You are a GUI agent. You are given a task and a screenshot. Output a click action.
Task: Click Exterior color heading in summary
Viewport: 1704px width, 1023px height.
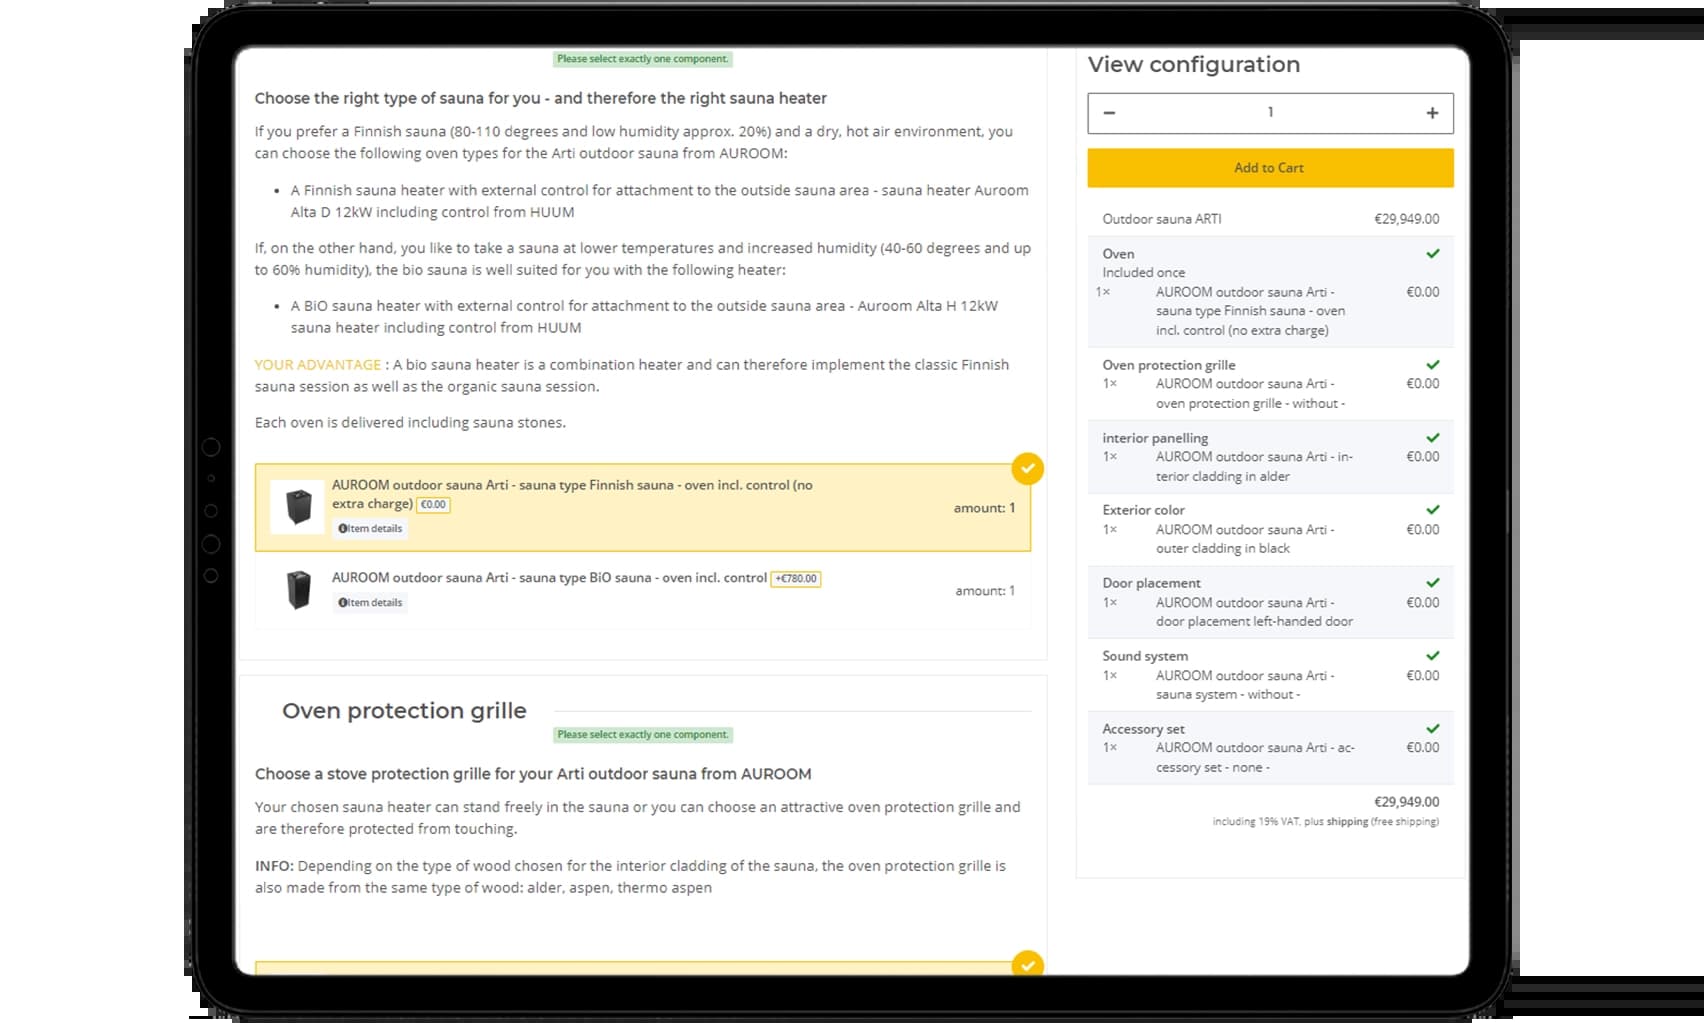click(1143, 510)
